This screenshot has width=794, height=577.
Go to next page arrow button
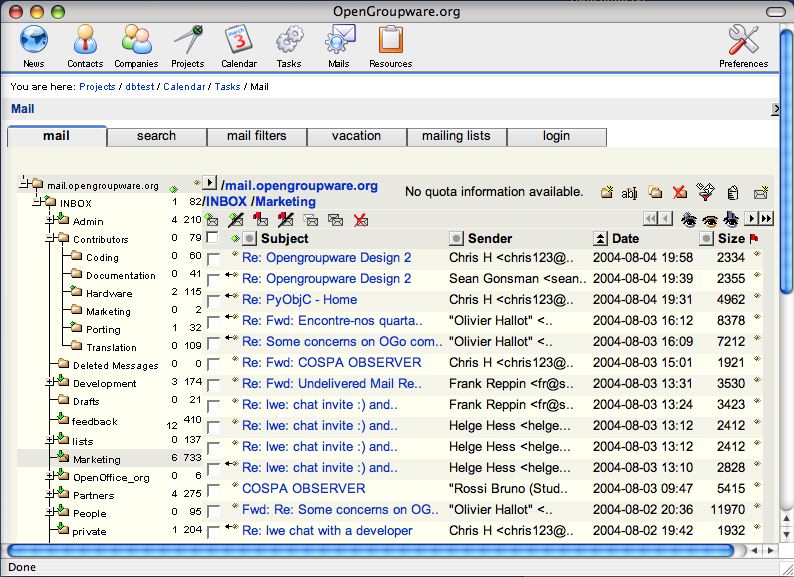752,219
